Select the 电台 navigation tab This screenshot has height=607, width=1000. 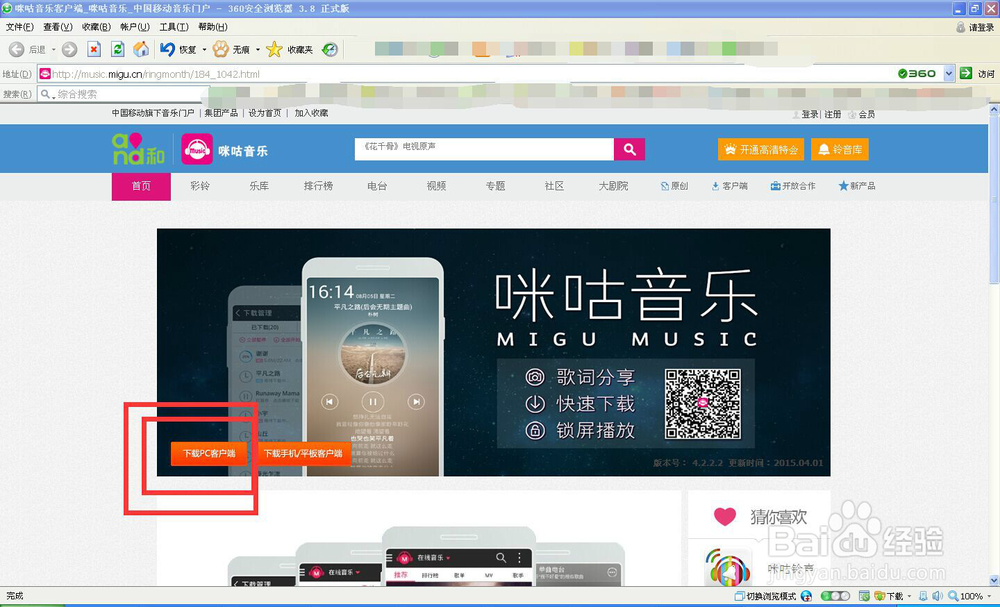coord(377,186)
